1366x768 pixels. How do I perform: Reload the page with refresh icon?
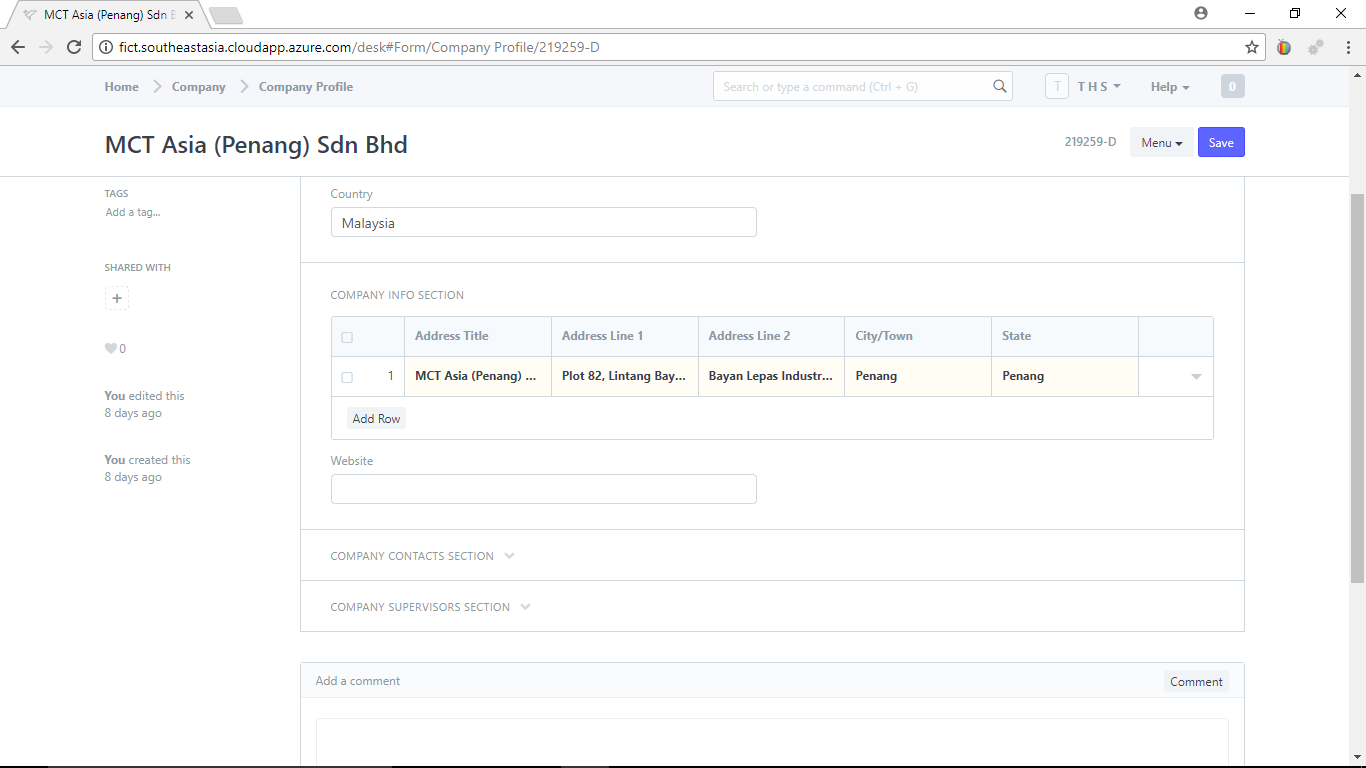[x=73, y=47]
